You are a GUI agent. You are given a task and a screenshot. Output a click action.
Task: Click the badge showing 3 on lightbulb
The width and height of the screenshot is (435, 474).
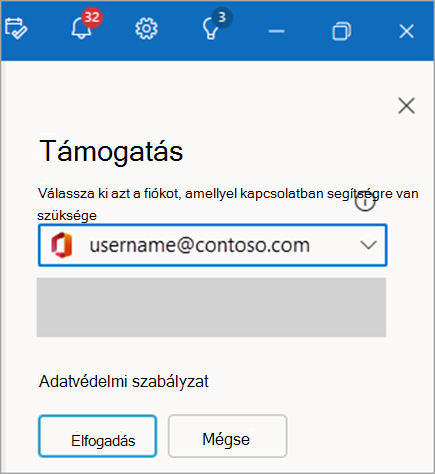[222, 17]
